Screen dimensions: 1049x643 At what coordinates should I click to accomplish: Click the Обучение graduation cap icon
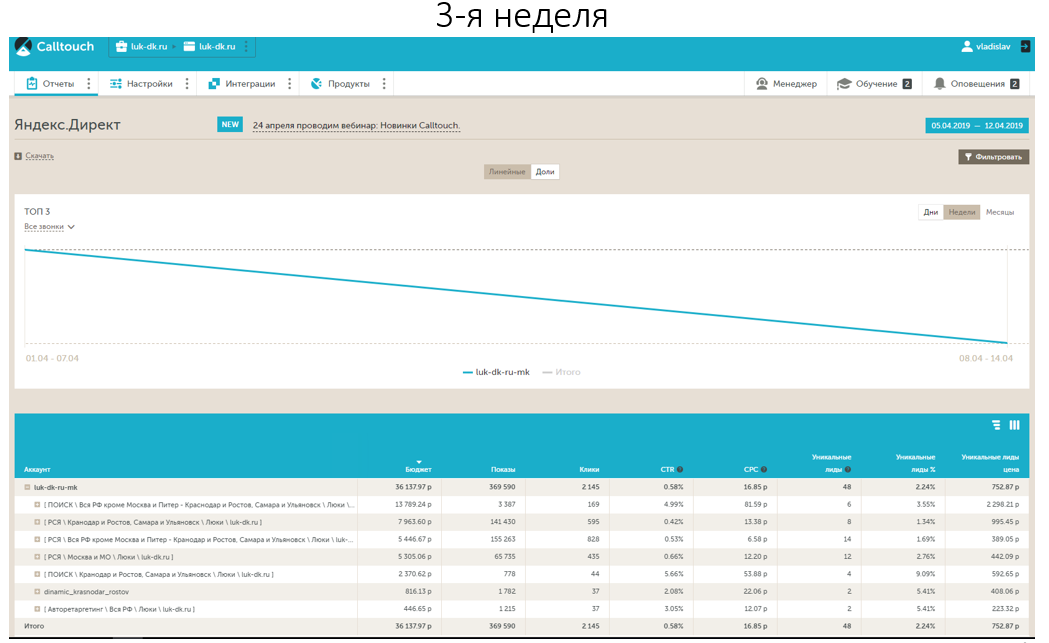click(844, 84)
